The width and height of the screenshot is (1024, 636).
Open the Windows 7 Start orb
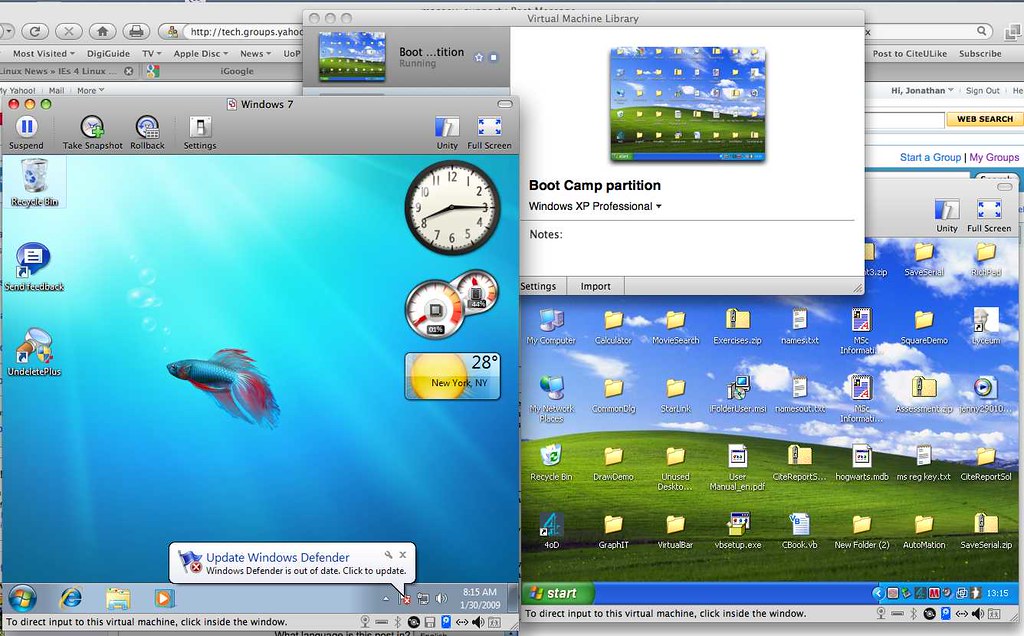click(x=22, y=598)
